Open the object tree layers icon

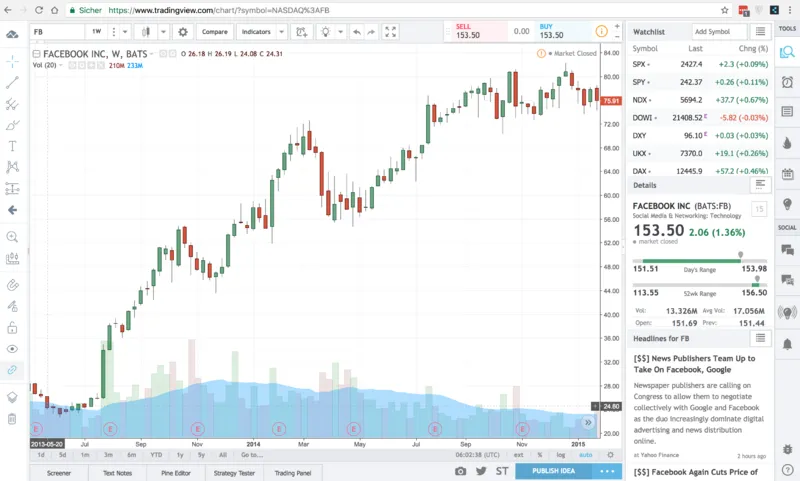pos(12,397)
